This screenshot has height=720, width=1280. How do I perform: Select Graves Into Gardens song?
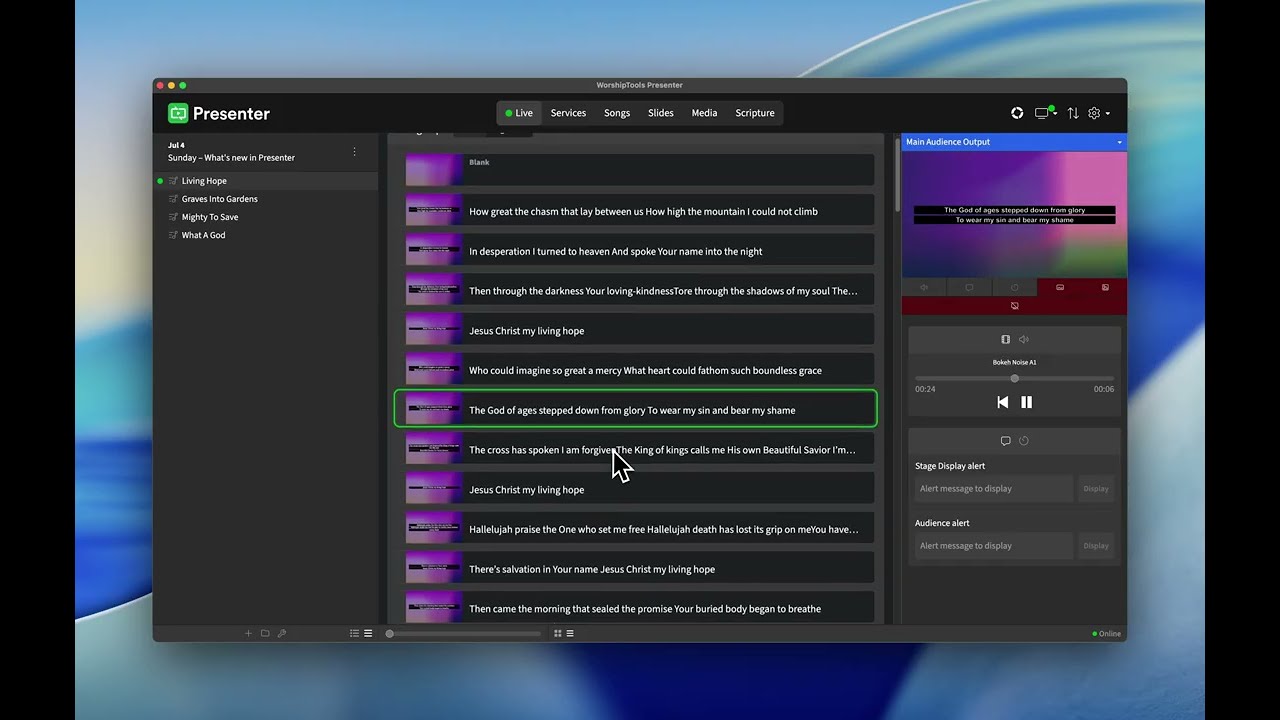219,199
